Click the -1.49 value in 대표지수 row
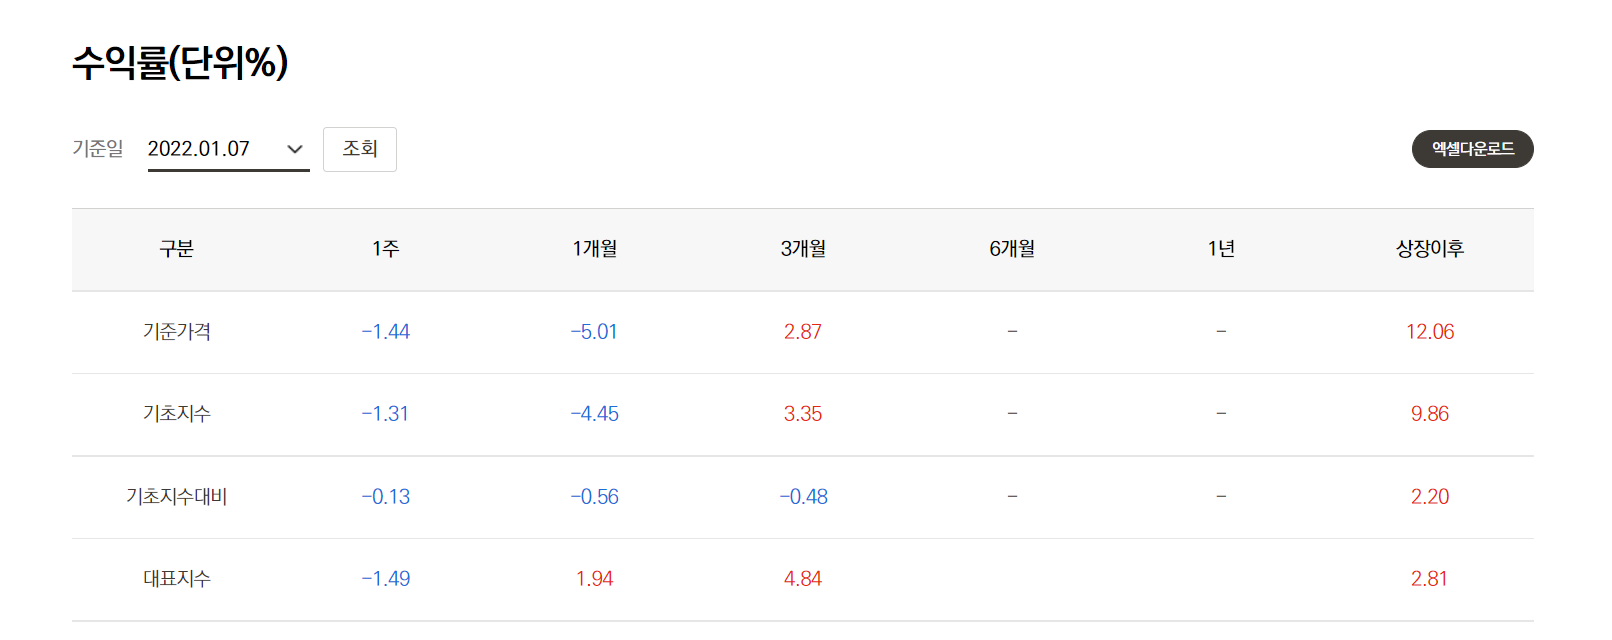The width and height of the screenshot is (1612, 640). tap(385, 579)
